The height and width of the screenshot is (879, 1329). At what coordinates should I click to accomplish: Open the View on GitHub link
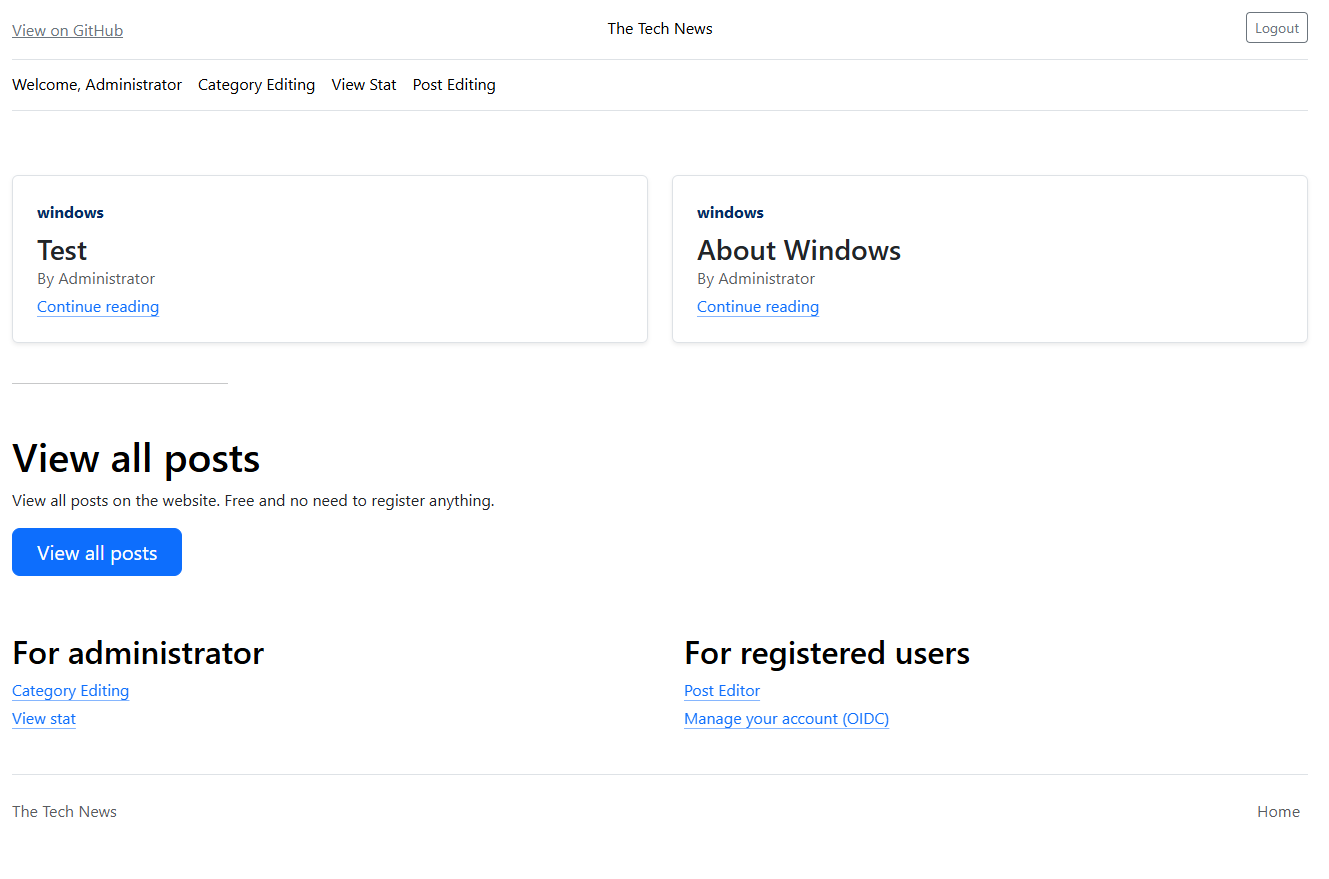click(66, 30)
